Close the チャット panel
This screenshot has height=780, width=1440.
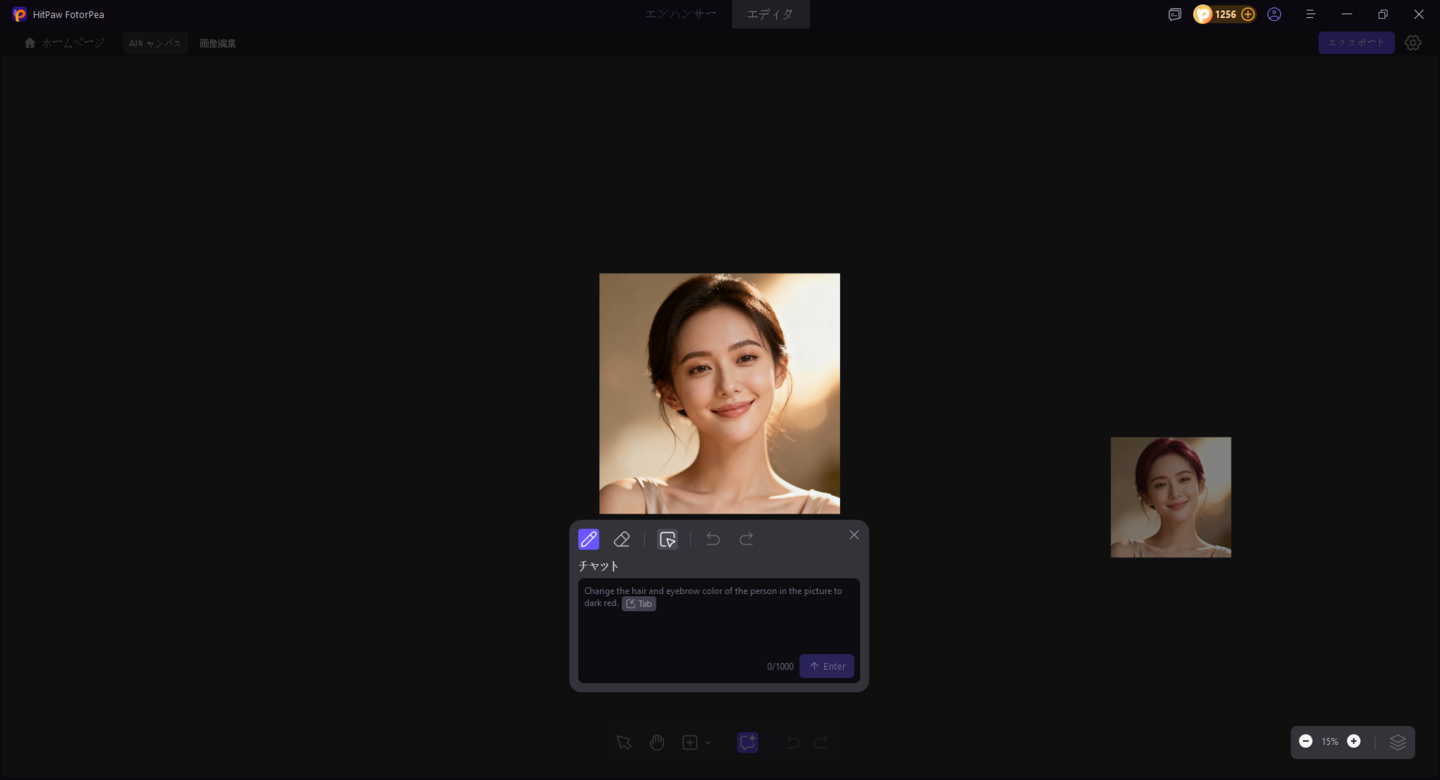coord(854,535)
